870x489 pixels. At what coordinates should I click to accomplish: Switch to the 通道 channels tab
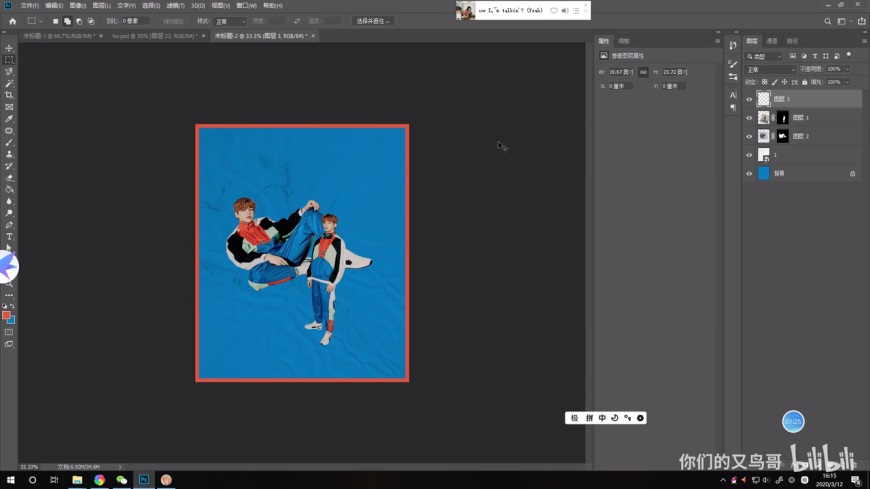[x=772, y=41]
